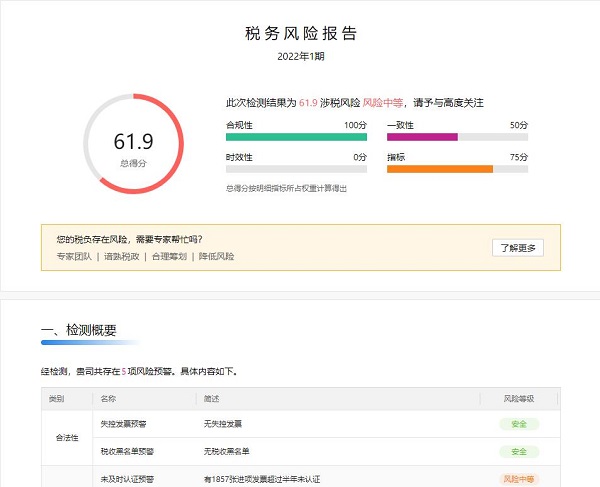This screenshot has width=600, height=487.
Task: Click the 了解更多 button
Action: click(x=518, y=248)
